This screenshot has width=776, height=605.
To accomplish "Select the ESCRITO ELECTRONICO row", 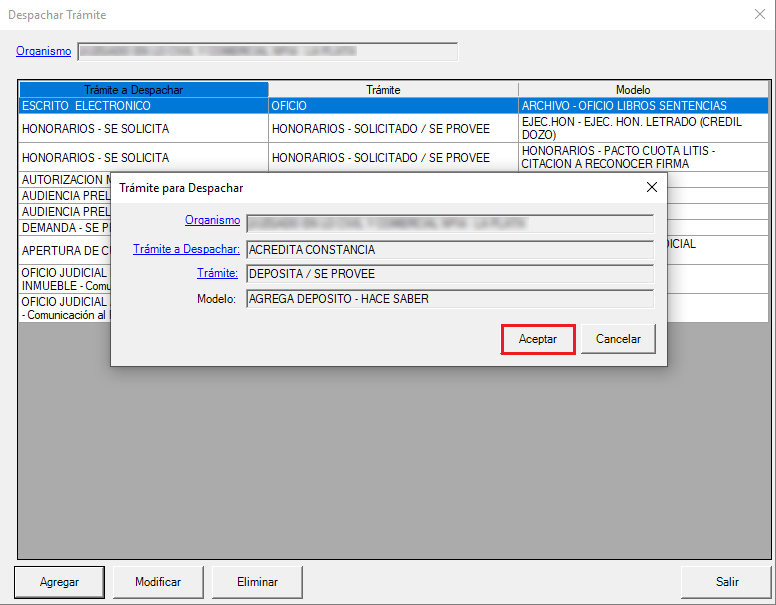I will [143, 105].
